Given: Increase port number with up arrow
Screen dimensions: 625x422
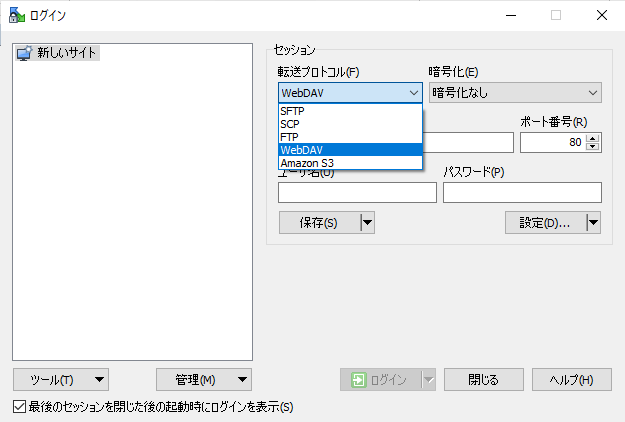Looking at the screenshot, I should [x=593, y=138].
